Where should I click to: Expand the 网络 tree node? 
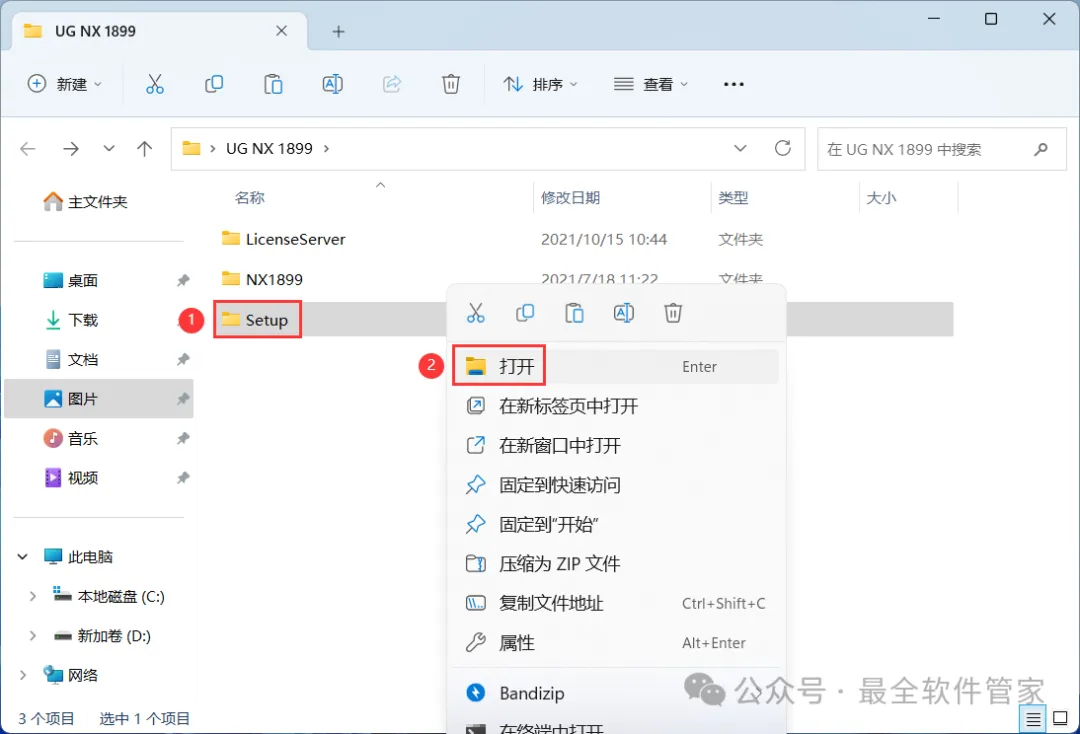coord(23,675)
